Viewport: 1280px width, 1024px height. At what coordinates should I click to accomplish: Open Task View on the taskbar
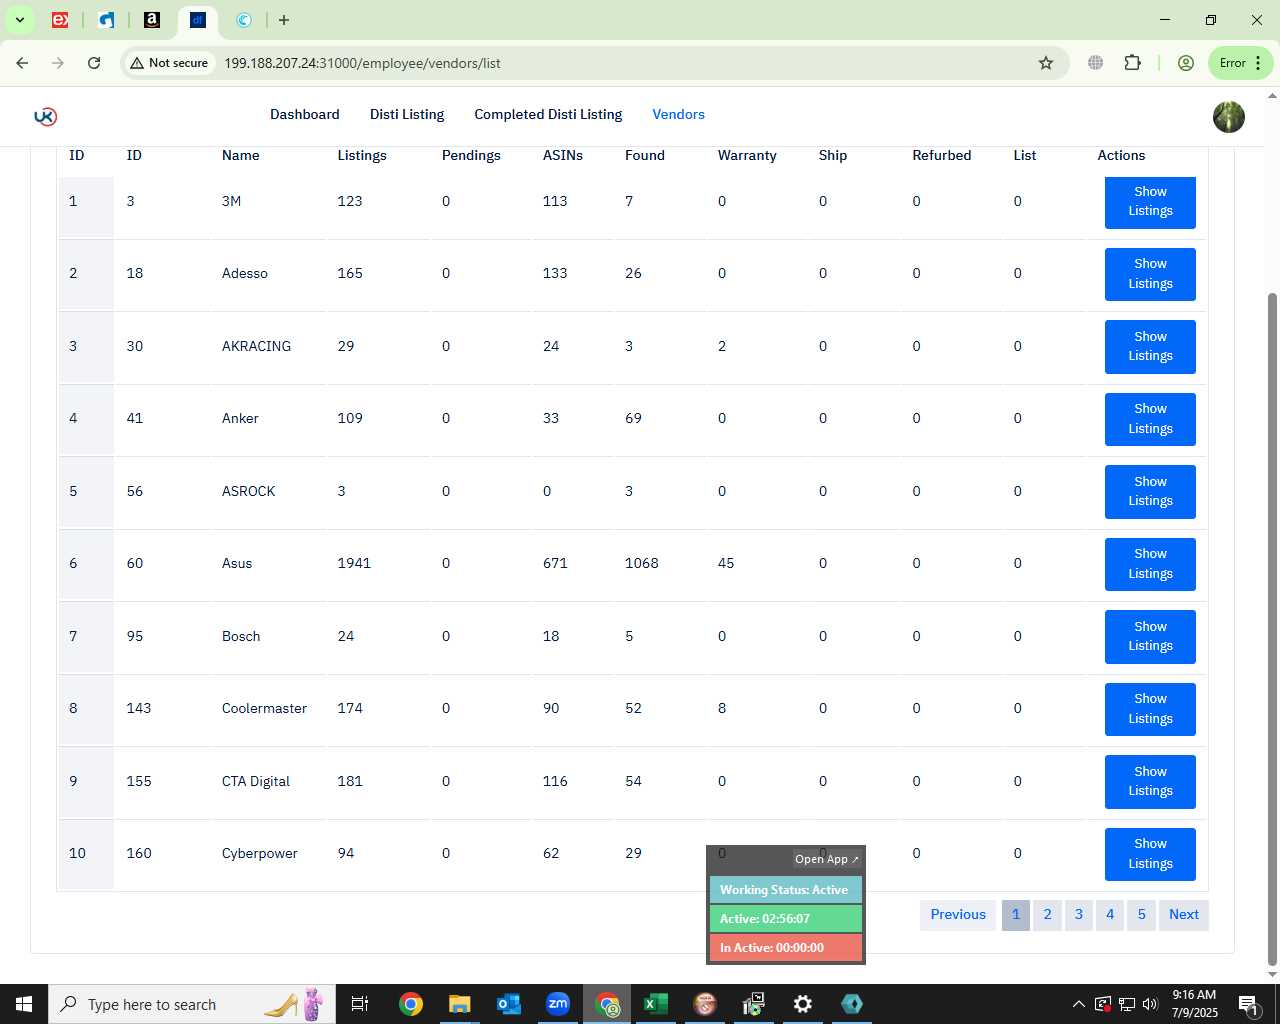[360, 1004]
